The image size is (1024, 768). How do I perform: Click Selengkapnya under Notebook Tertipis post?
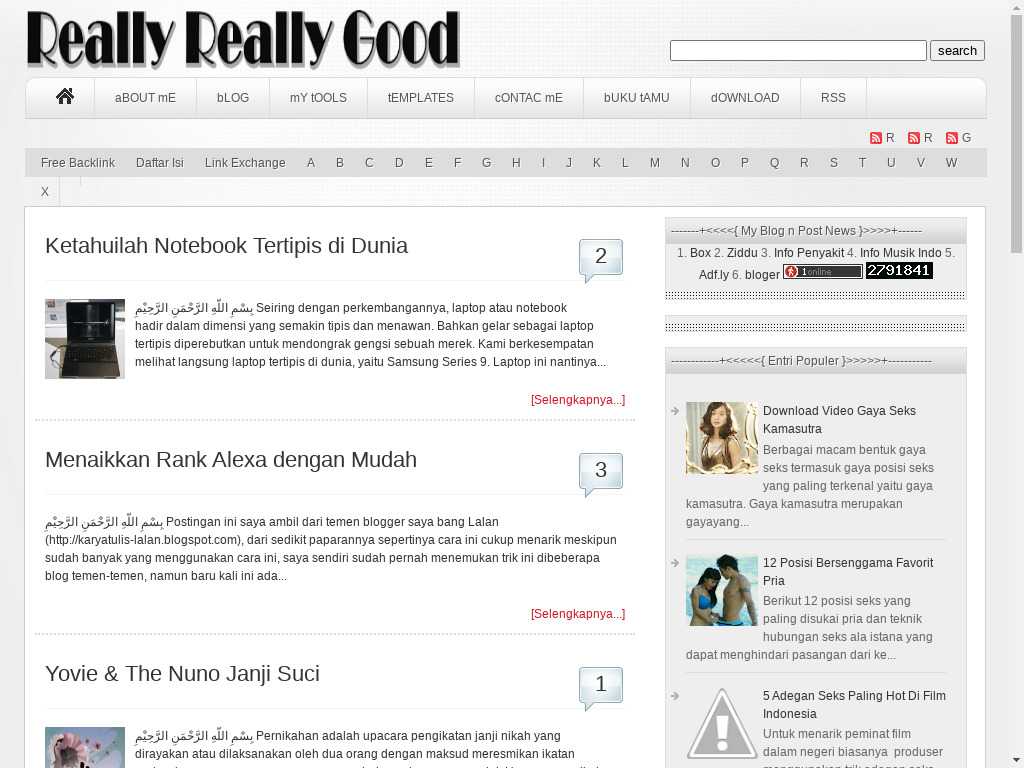578,400
